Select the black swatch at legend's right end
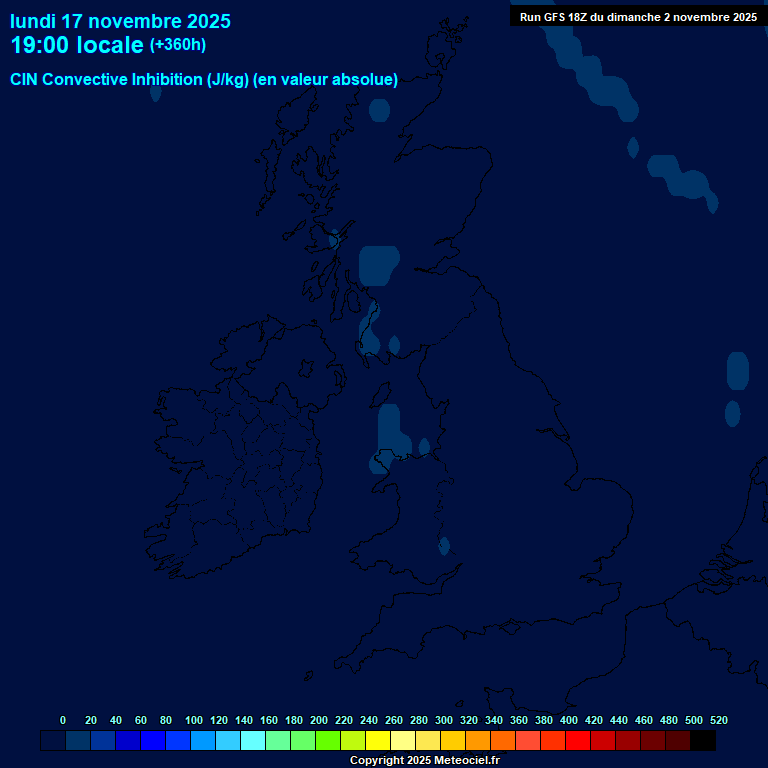Screen dimensions: 768x768 pos(703,741)
